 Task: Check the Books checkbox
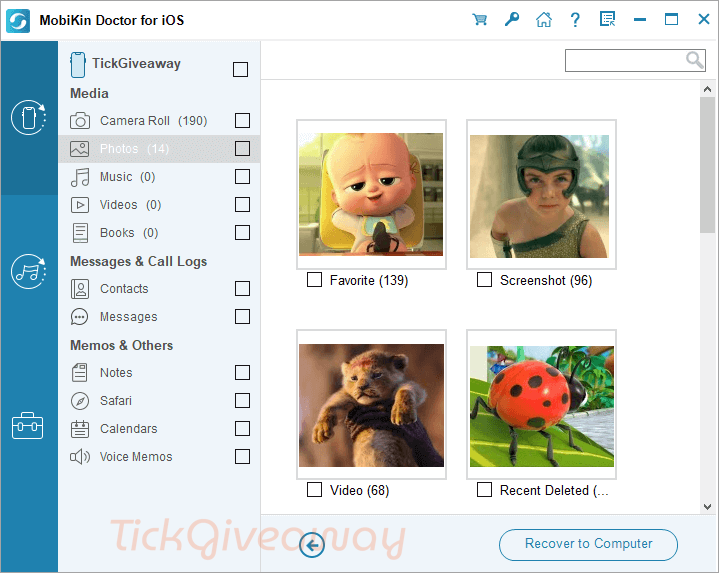(x=242, y=232)
